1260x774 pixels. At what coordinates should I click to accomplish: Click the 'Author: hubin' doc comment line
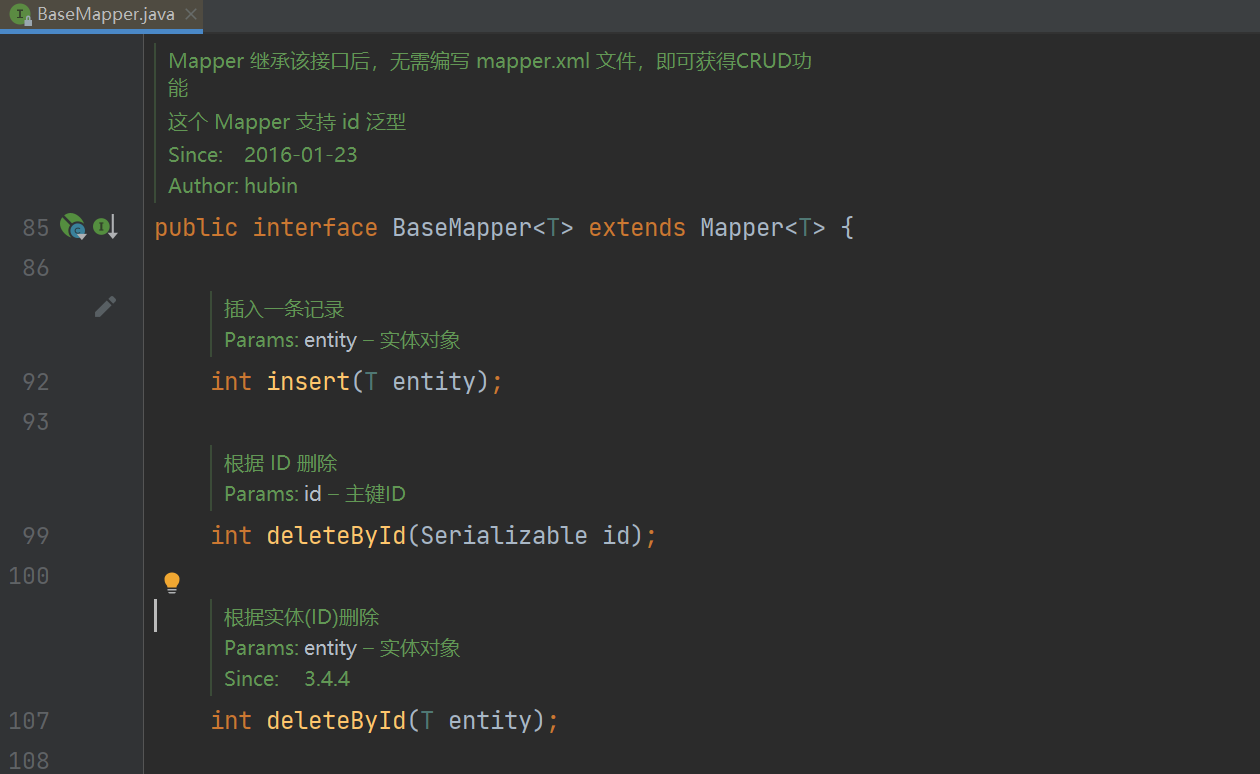tap(233, 186)
